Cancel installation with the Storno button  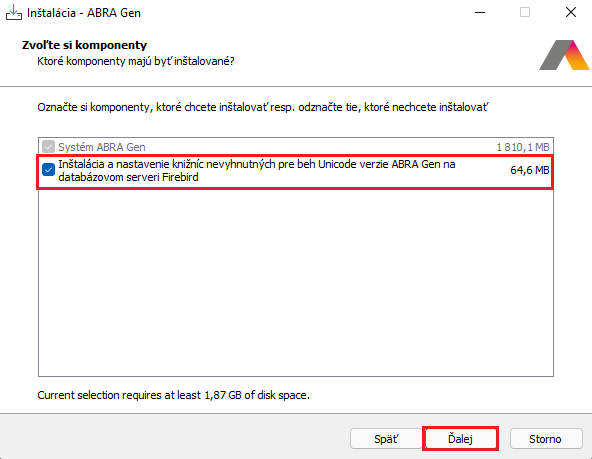tap(546, 439)
